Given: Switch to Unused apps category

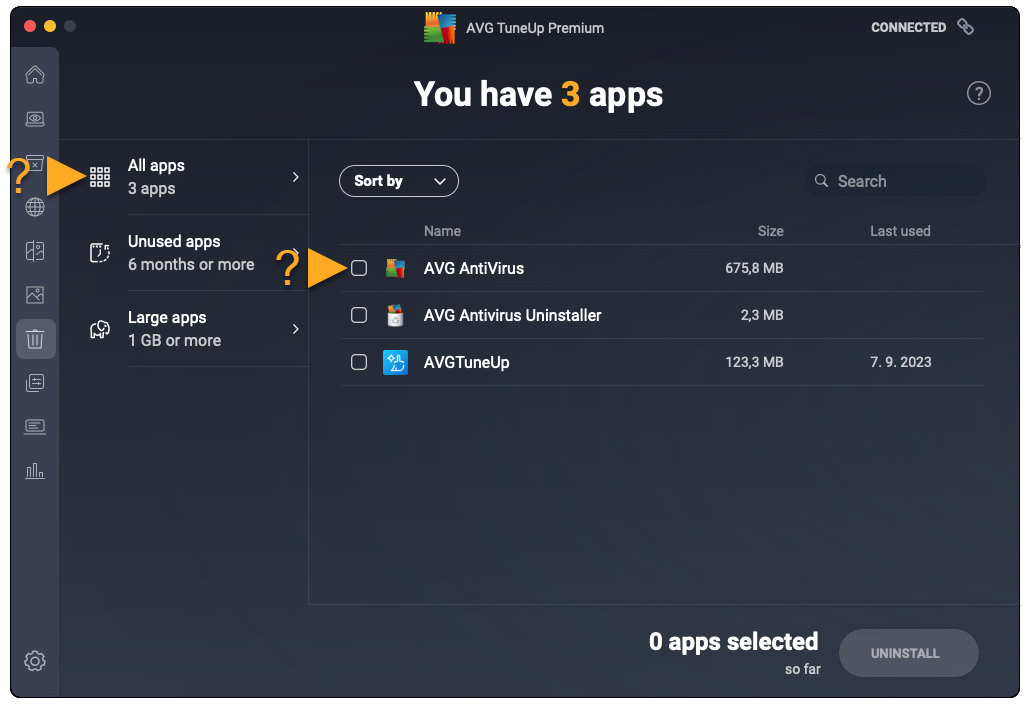Looking at the screenshot, I should [x=190, y=253].
